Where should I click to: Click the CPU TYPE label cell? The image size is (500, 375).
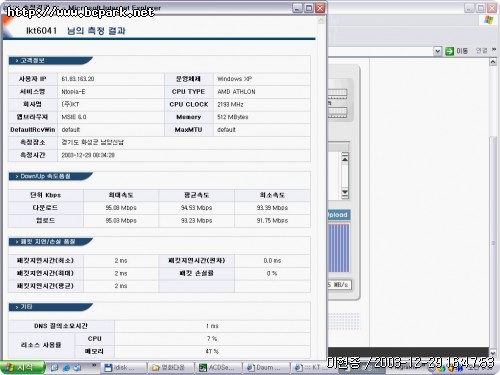189,91
